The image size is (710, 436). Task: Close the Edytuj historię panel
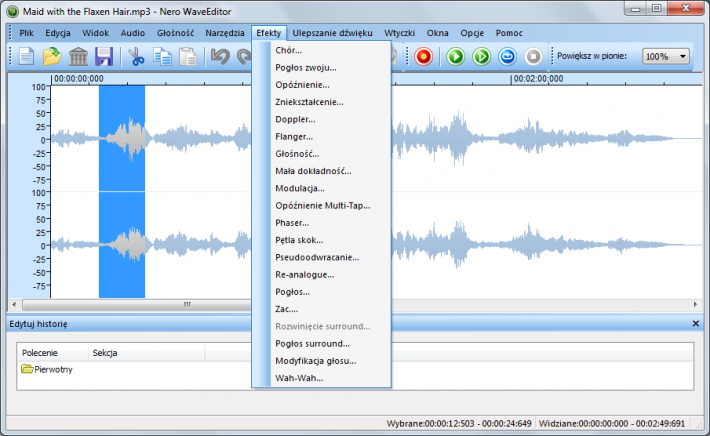[x=696, y=324]
